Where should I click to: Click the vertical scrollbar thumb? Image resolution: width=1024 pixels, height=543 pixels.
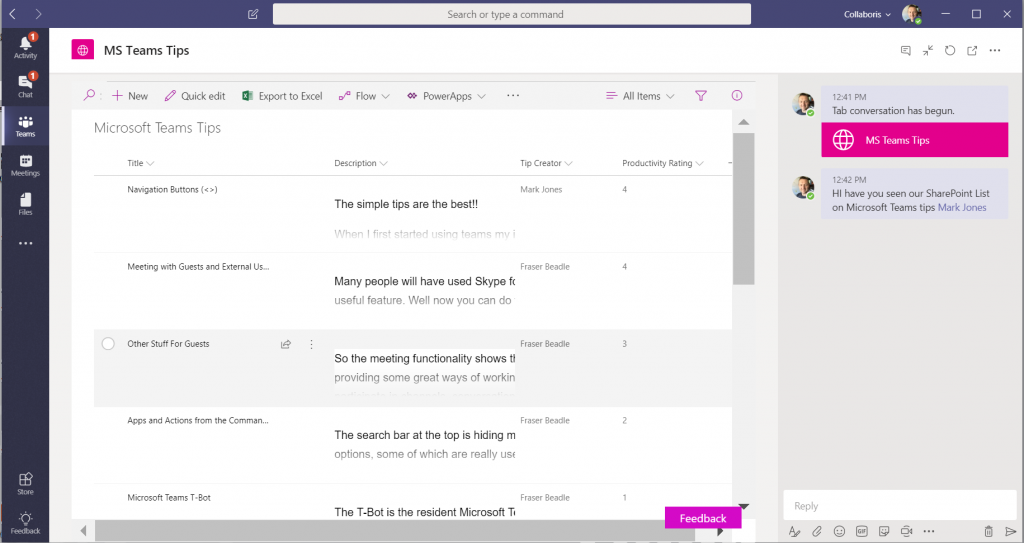[743, 208]
